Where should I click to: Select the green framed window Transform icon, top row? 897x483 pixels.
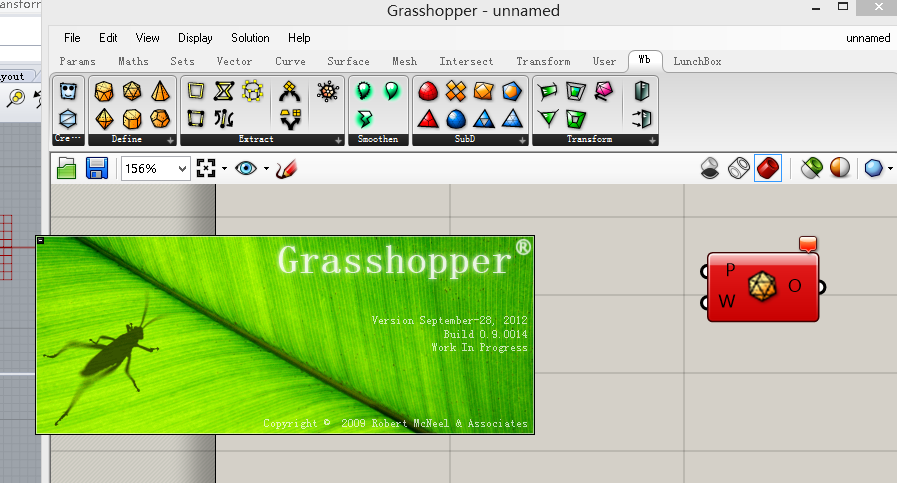pos(576,91)
